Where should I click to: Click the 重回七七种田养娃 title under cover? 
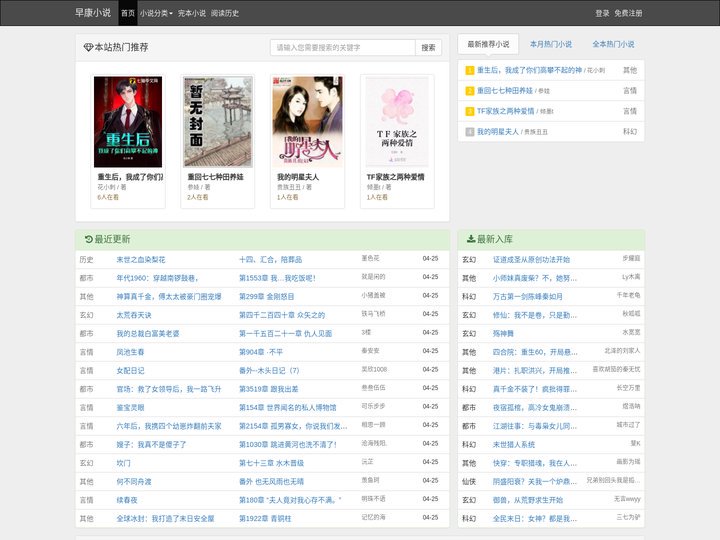215,177
